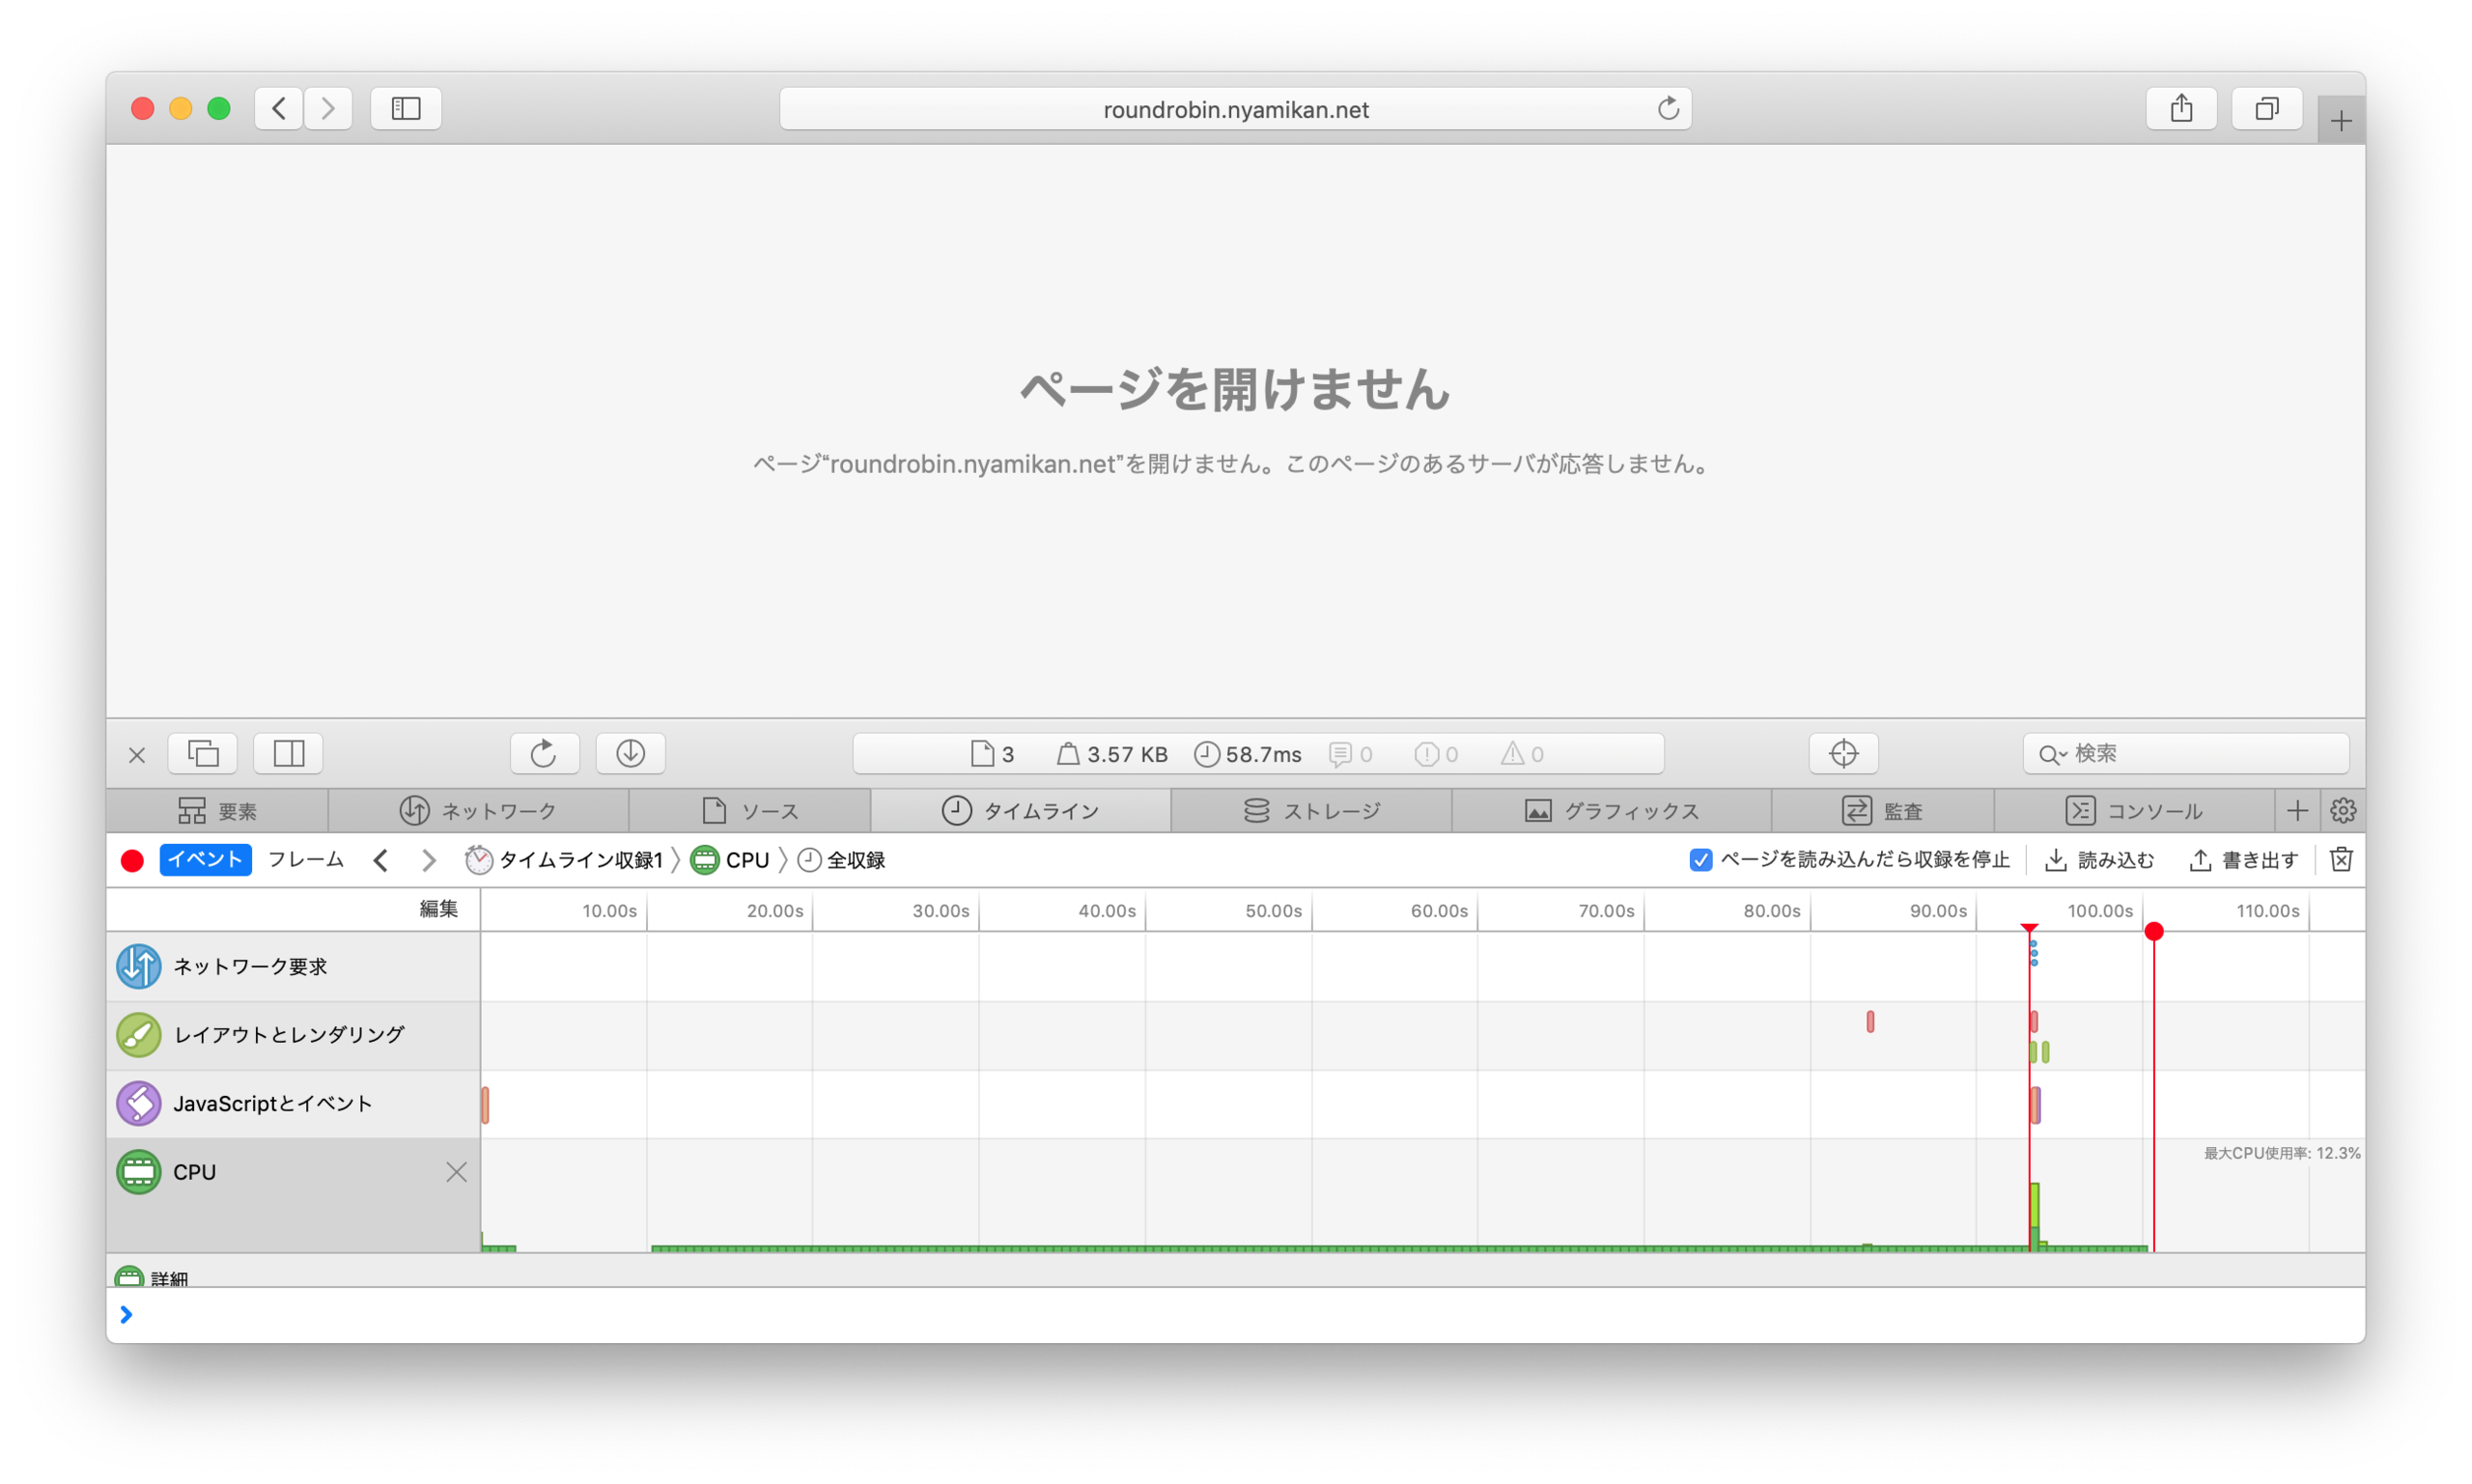Screen dimensions: 2472x1484
Task: Click the 詳細 details section header
Action: click(x=152, y=1277)
